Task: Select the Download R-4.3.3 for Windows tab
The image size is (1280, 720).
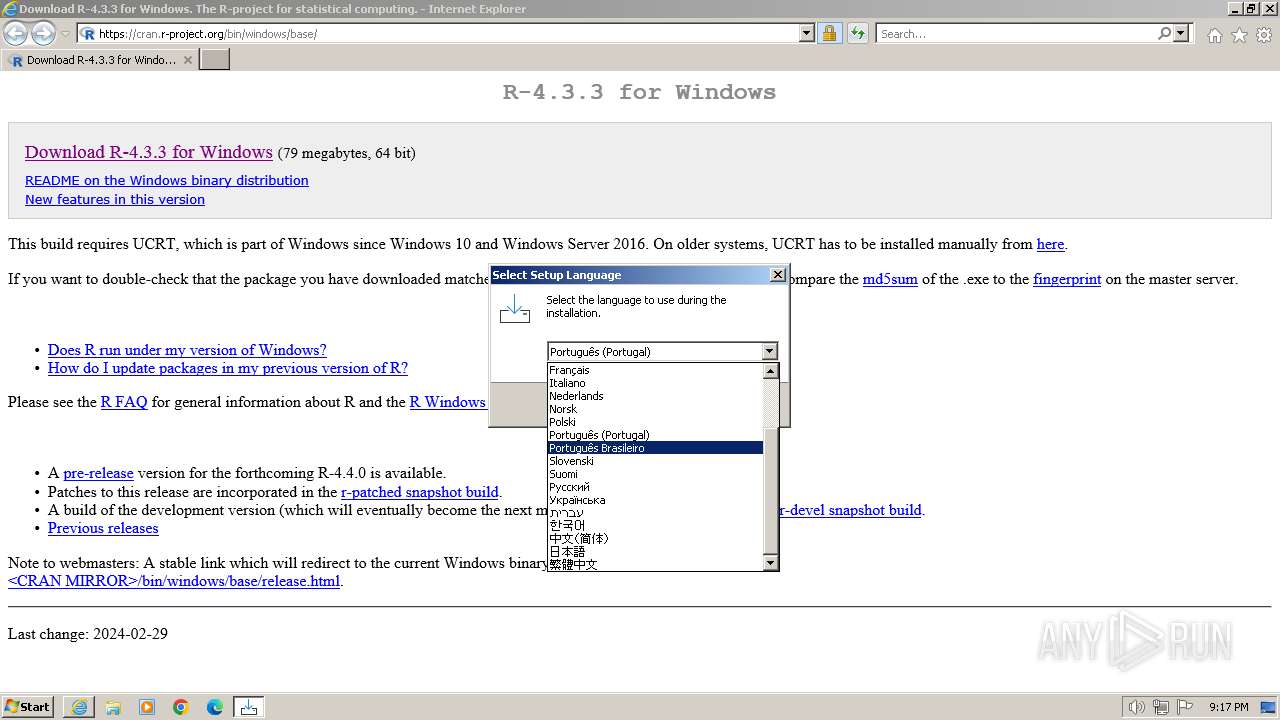Action: point(100,60)
